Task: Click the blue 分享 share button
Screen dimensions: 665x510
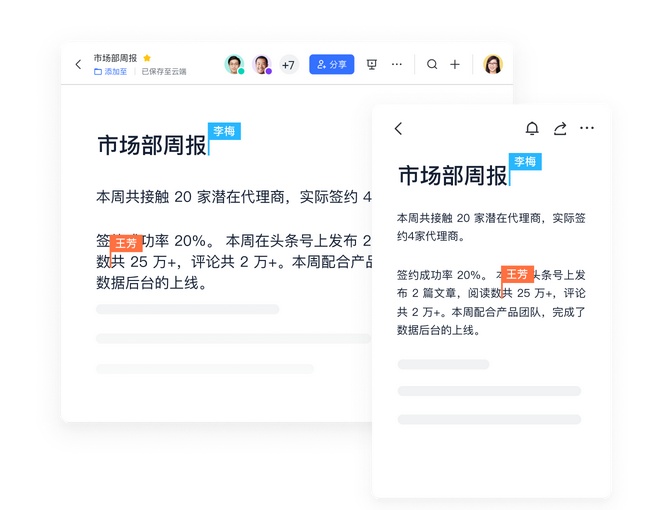Action: [x=332, y=64]
